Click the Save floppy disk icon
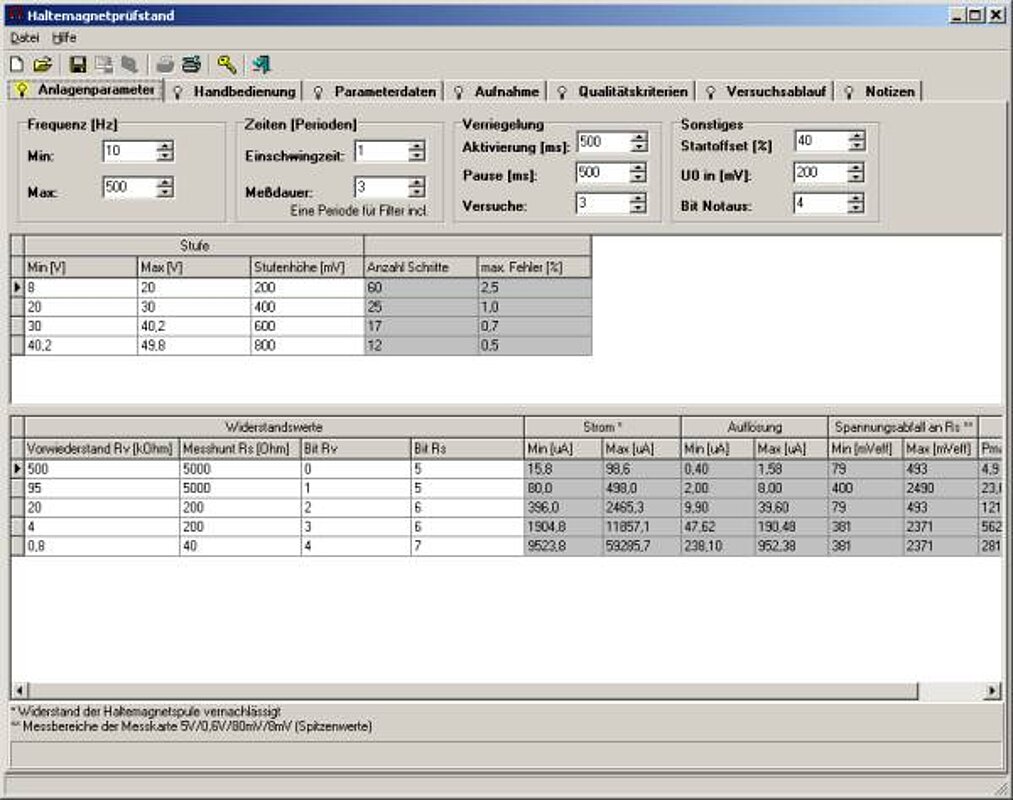 click(x=78, y=64)
